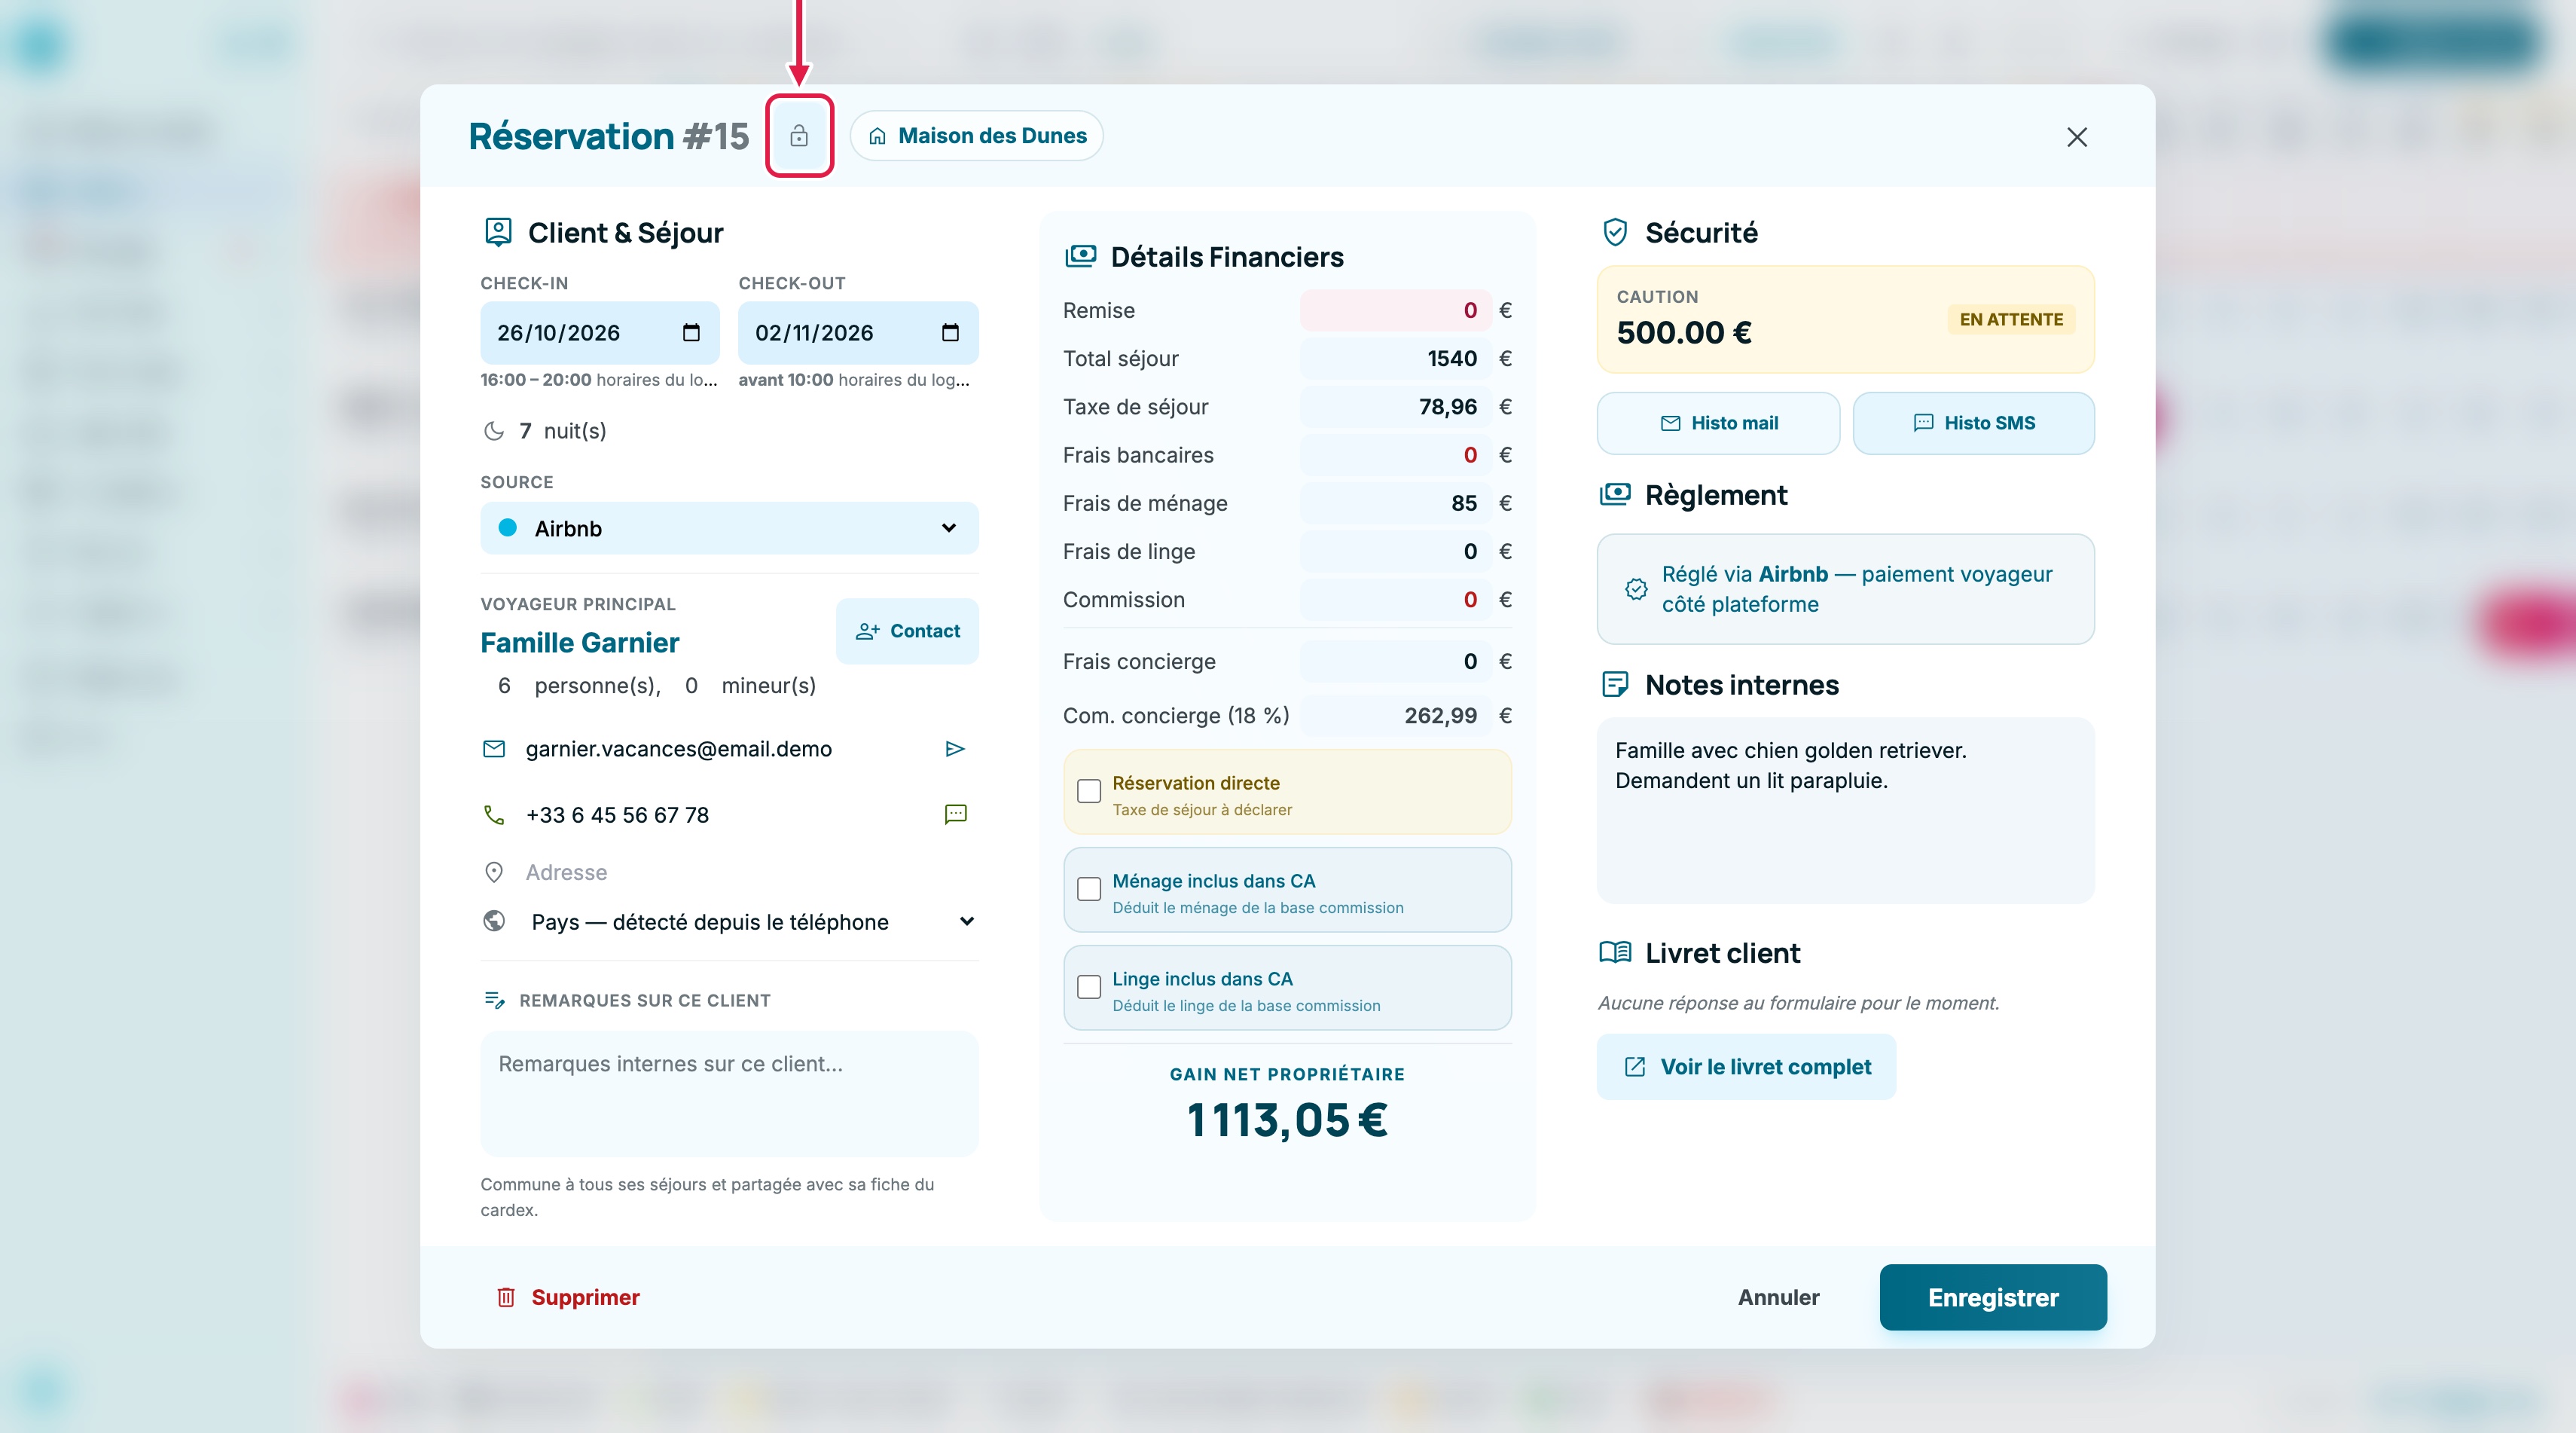Tick the Linge inclus dans CA checkbox

coord(1089,987)
